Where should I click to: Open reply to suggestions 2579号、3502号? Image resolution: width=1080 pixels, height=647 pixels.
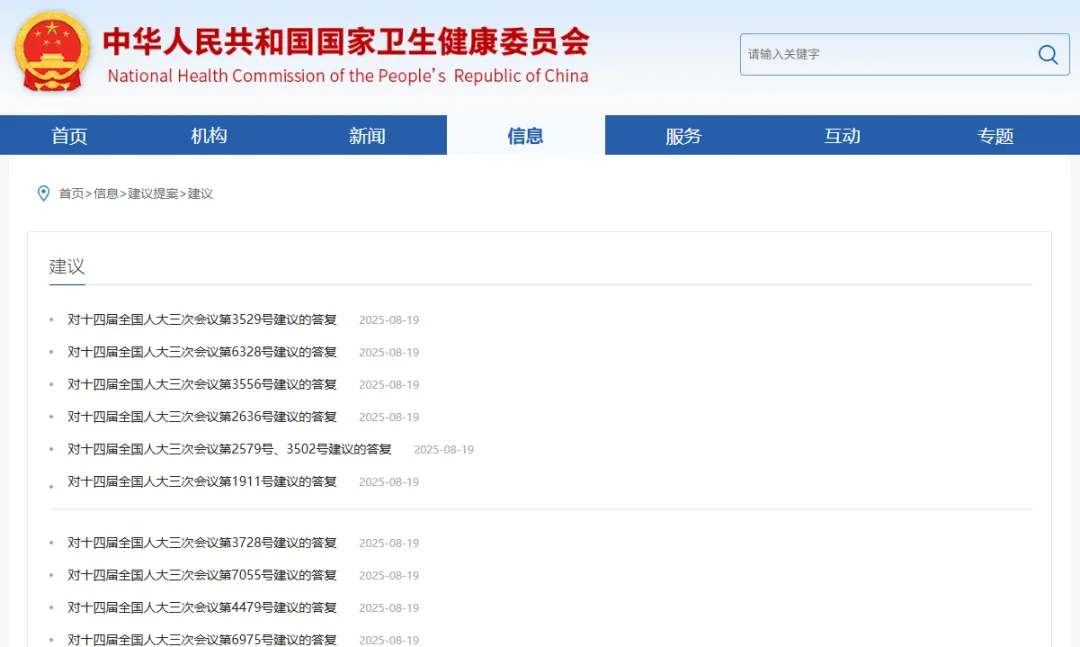click(229, 449)
